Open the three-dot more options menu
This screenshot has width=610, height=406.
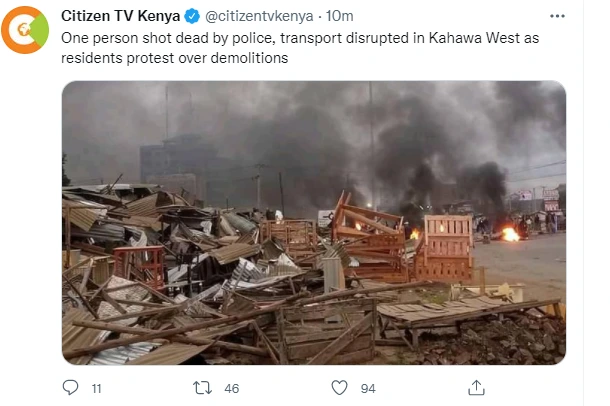pyautogui.click(x=557, y=16)
